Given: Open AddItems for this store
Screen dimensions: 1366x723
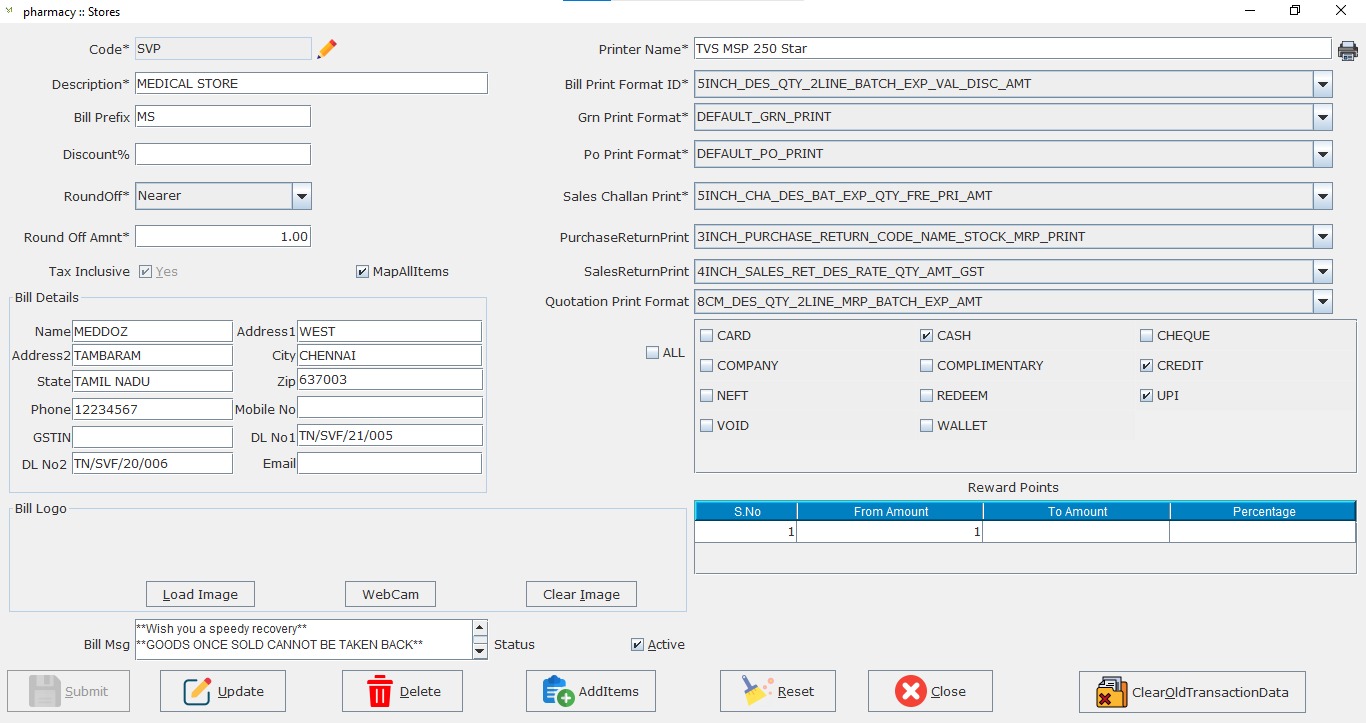Looking at the screenshot, I should 590,691.
